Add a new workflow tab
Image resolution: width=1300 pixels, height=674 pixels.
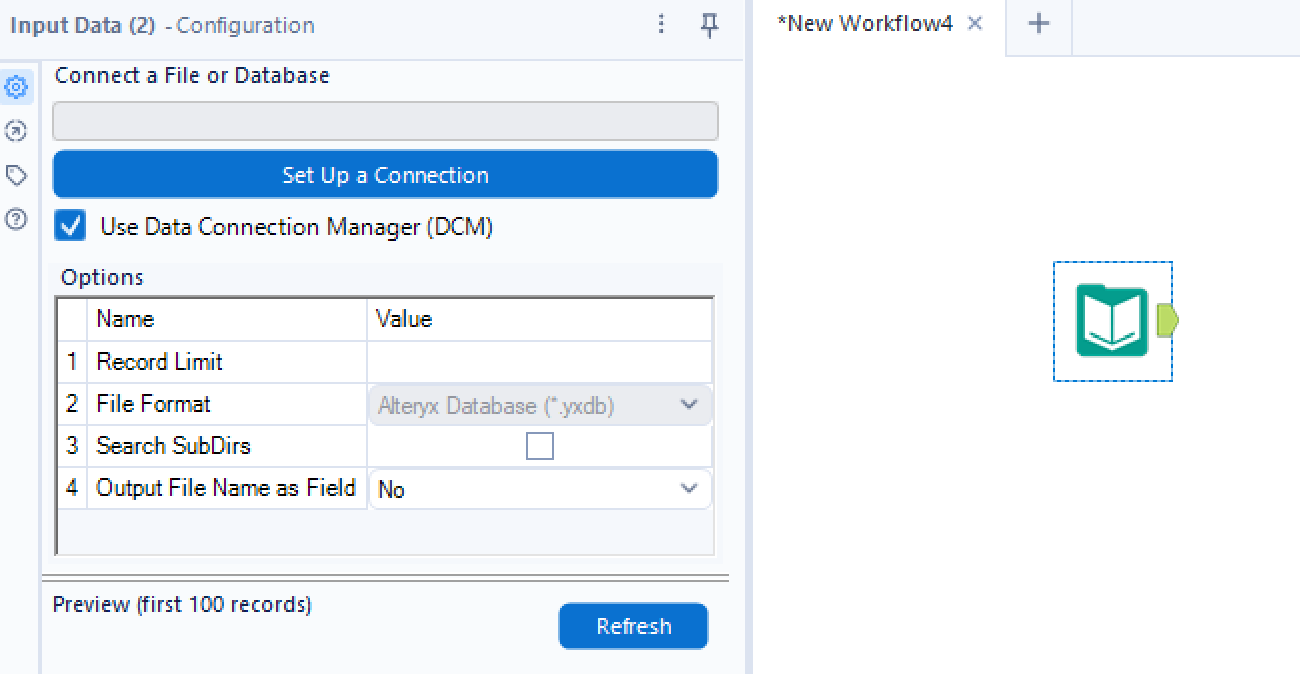point(1039,23)
